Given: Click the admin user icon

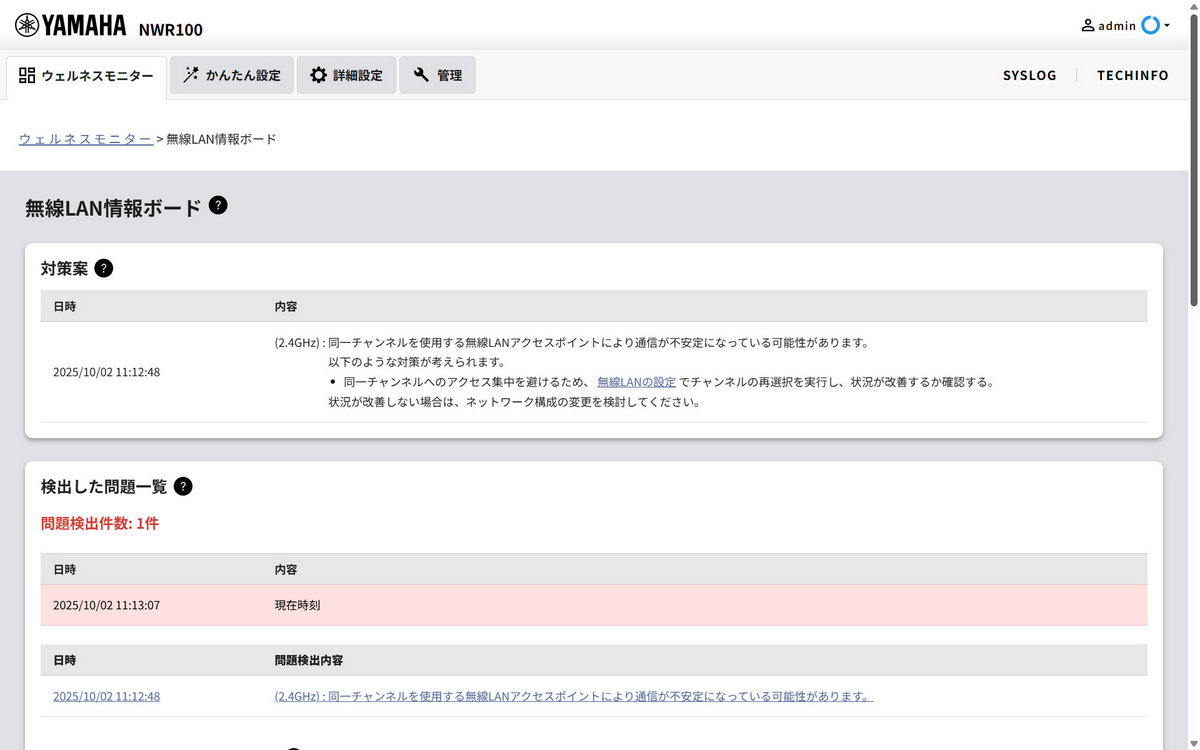Looking at the screenshot, I should [x=1088, y=25].
